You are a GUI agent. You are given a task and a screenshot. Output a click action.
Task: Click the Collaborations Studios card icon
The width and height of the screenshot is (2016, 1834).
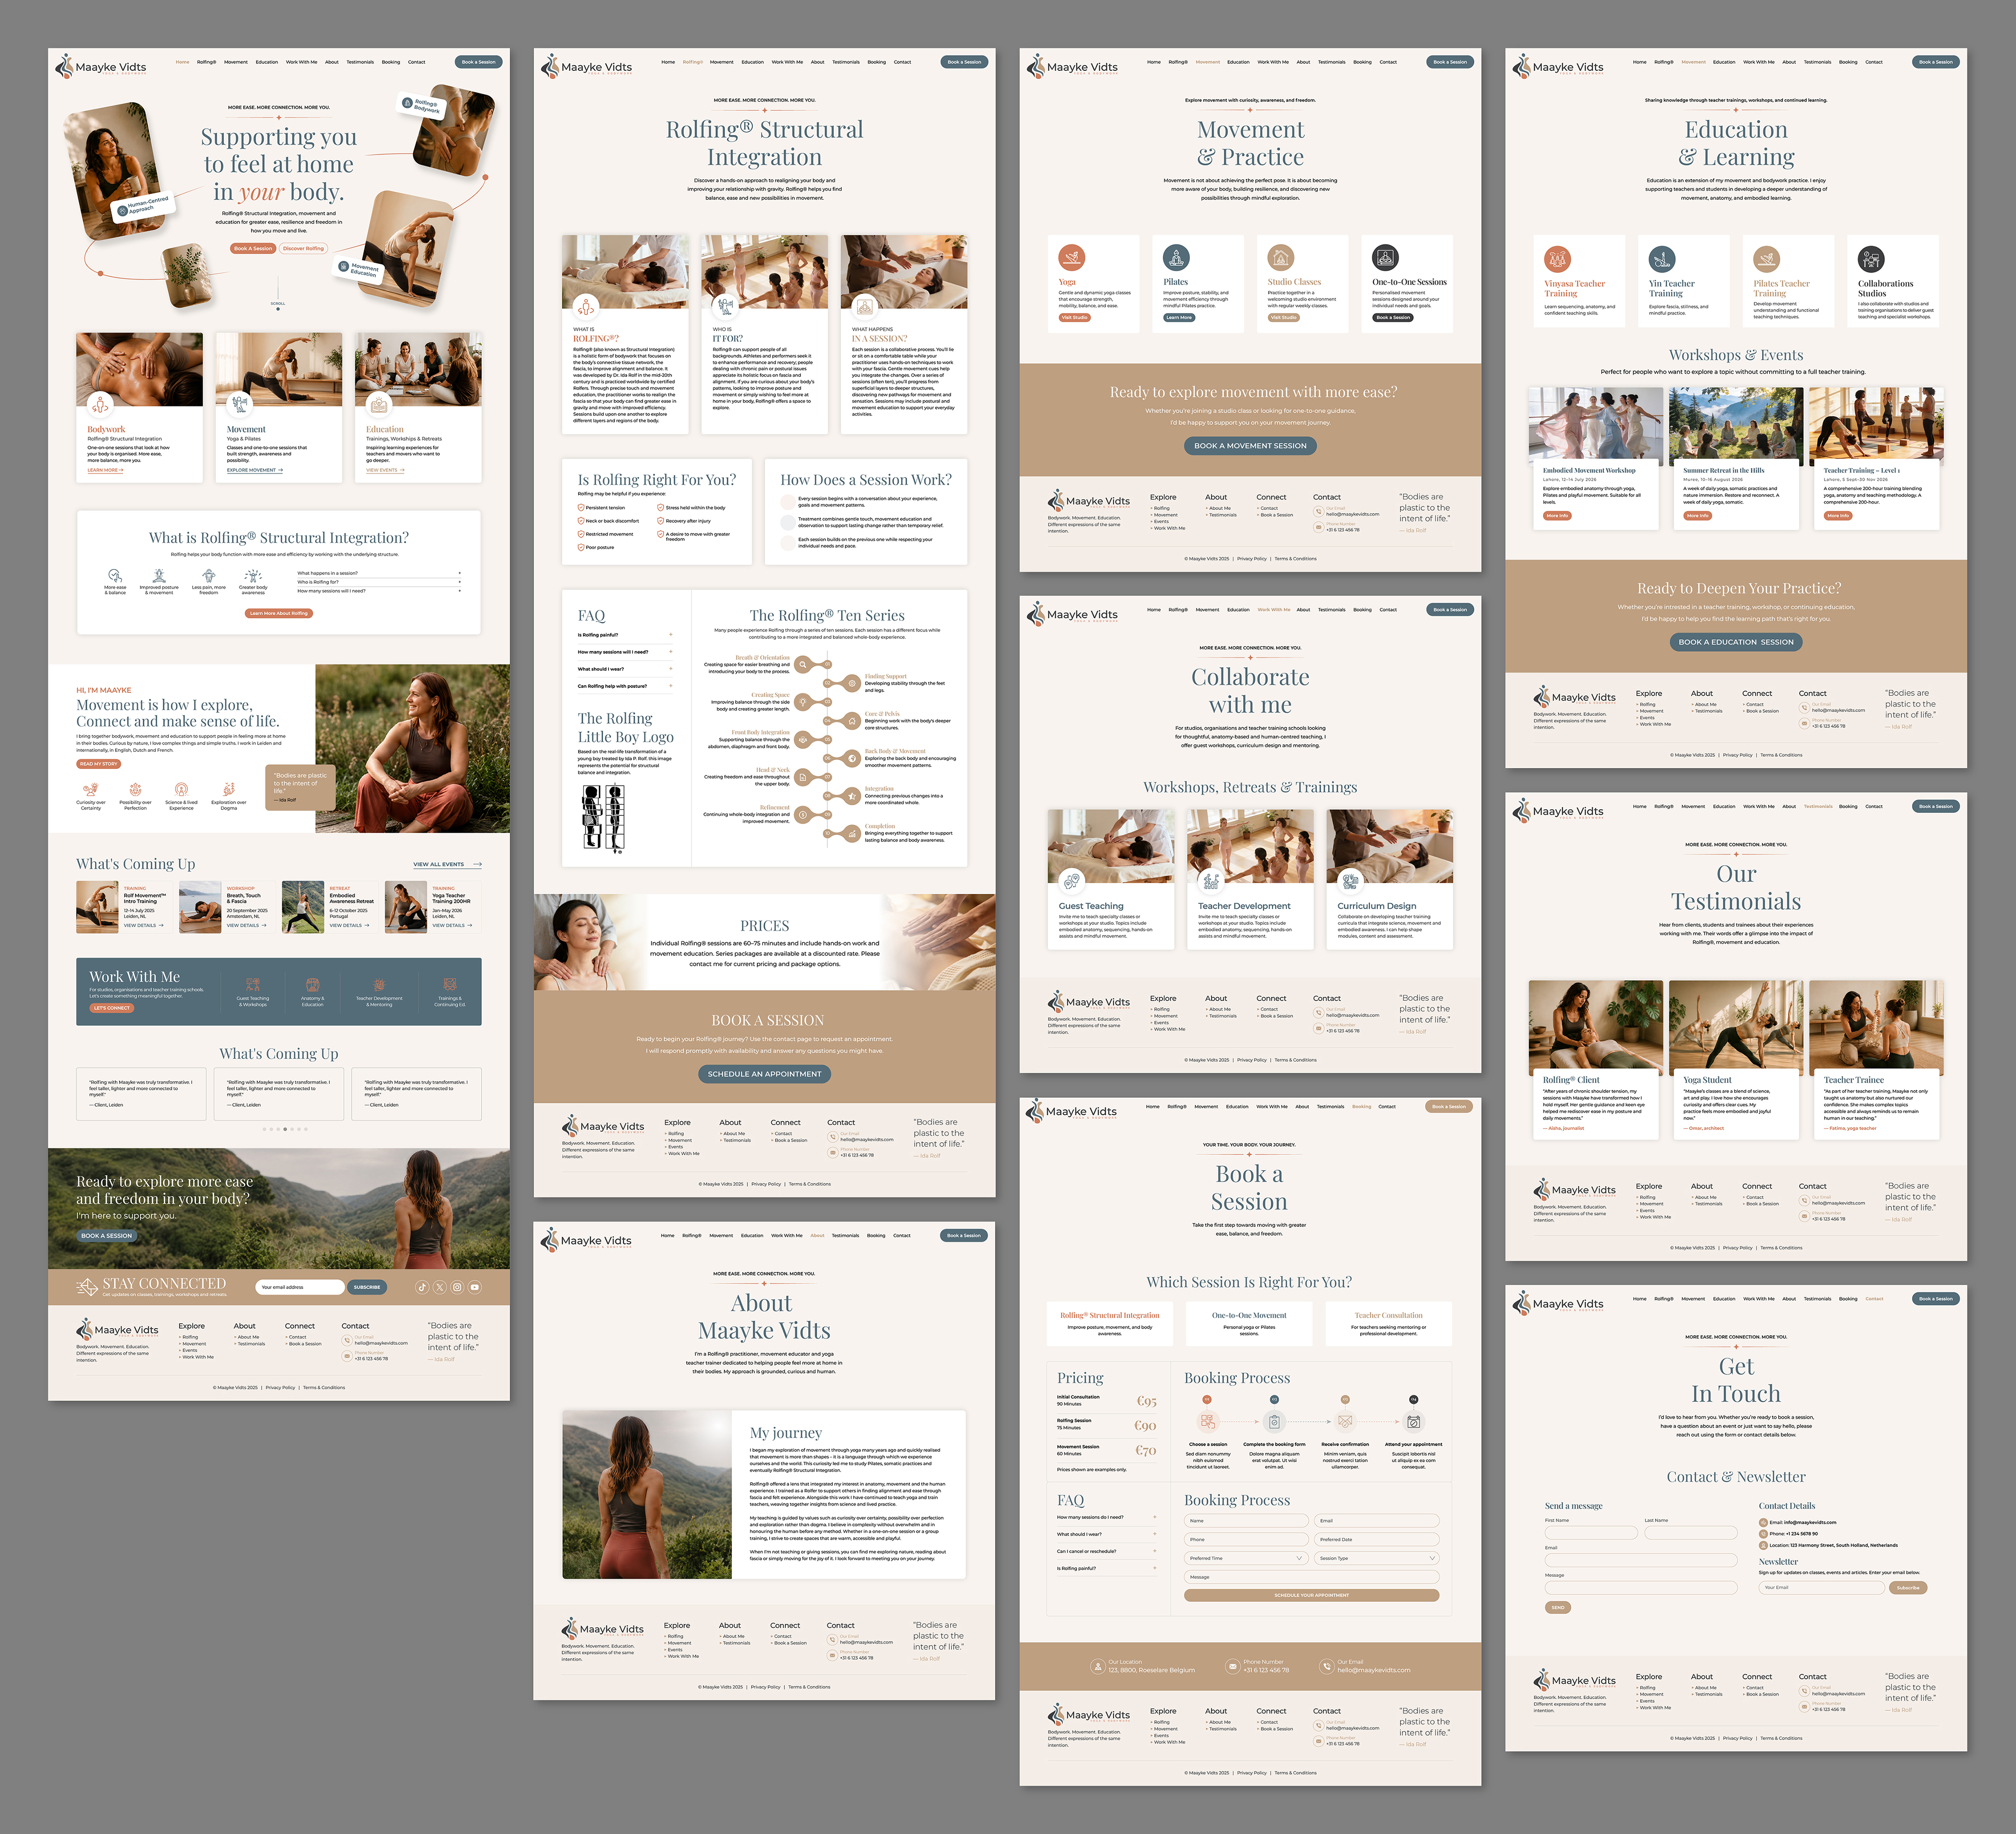point(1871,259)
